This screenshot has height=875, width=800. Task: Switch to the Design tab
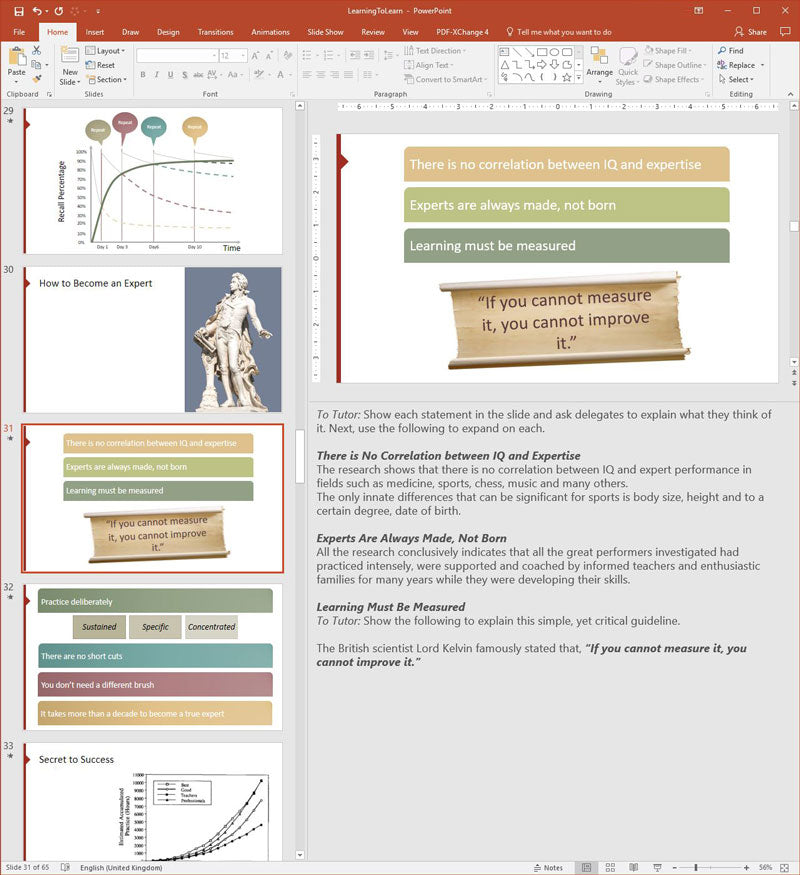tap(168, 32)
